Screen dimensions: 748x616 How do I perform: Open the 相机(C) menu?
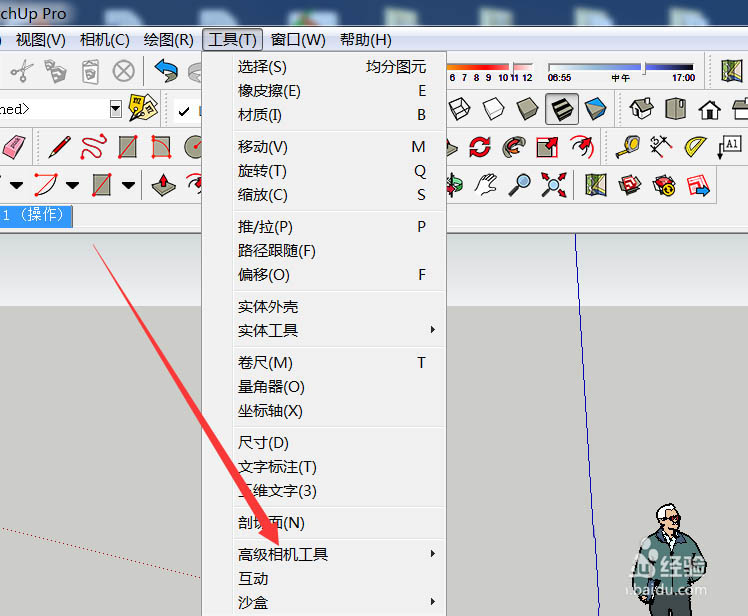[x=104, y=40]
